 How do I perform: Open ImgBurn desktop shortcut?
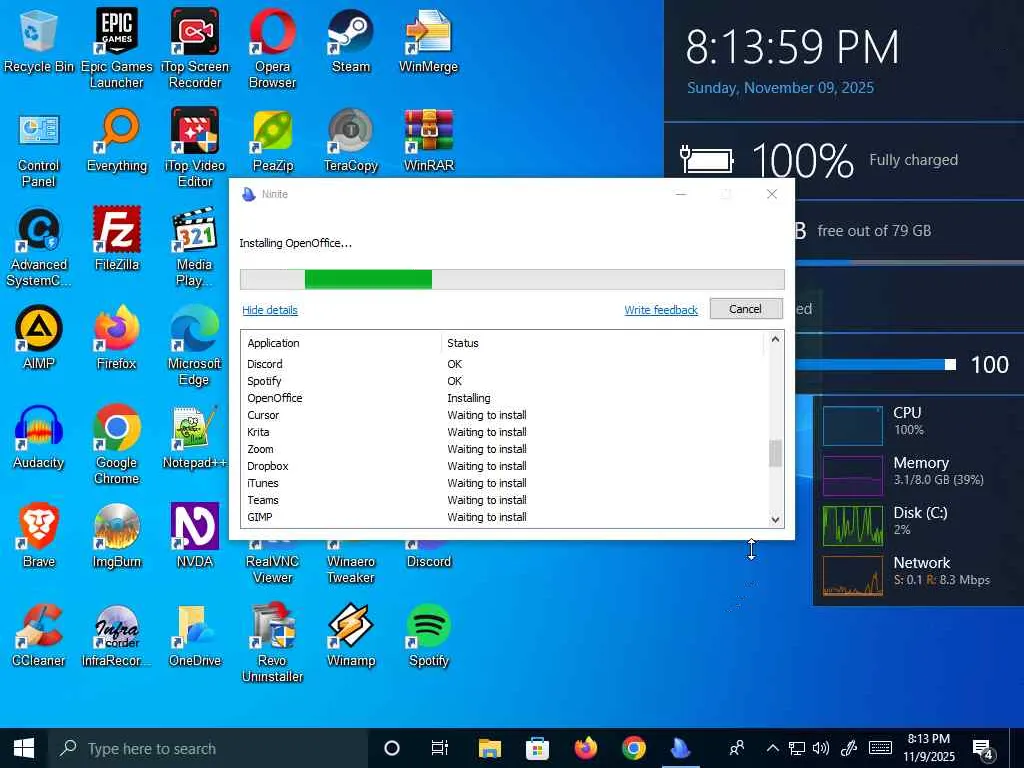pyautogui.click(x=116, y=537)
